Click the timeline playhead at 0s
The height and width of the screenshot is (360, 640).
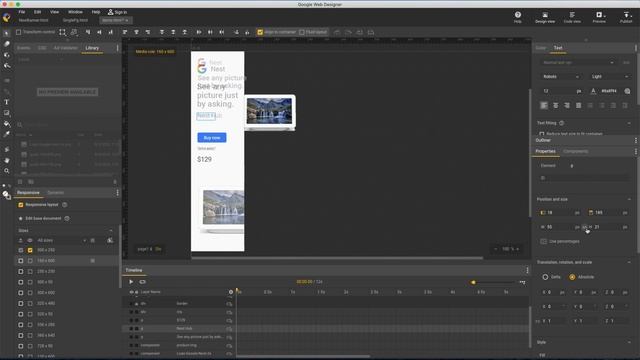tap(237, 291)
